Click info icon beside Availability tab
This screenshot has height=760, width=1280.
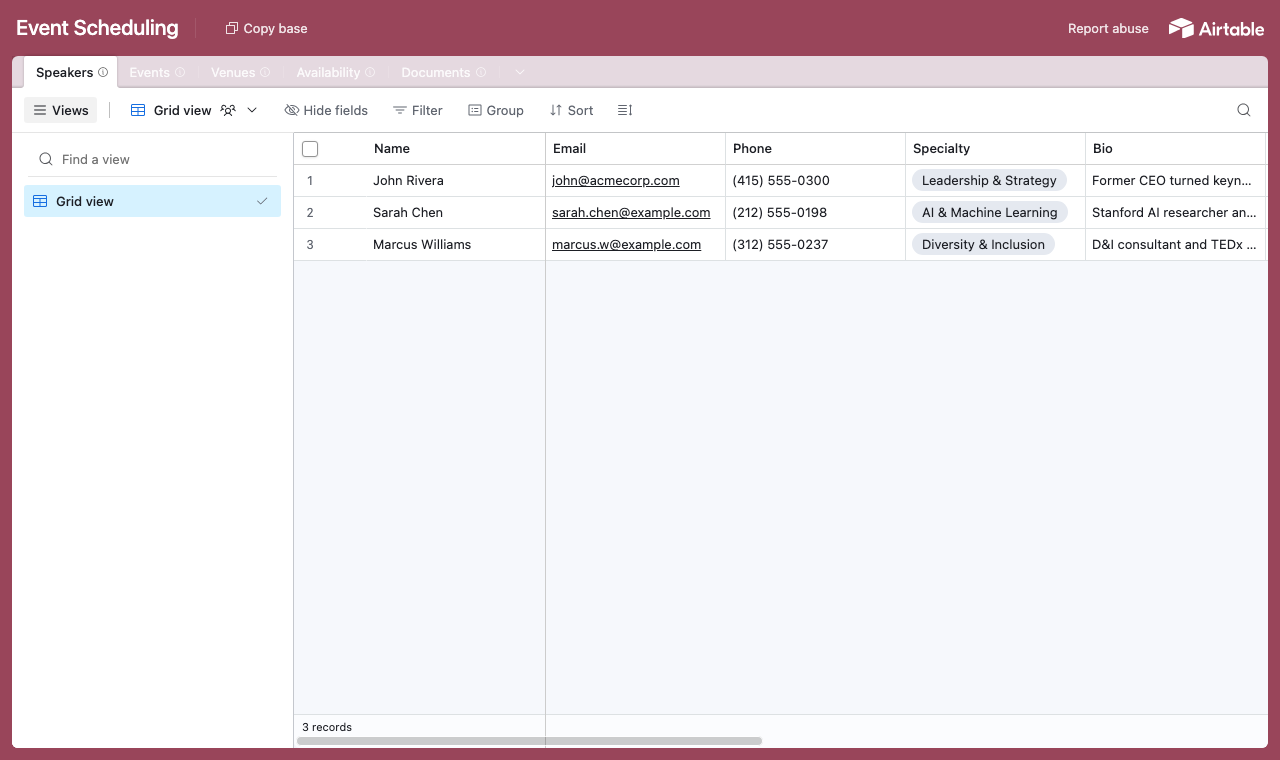tap(370, 72)
